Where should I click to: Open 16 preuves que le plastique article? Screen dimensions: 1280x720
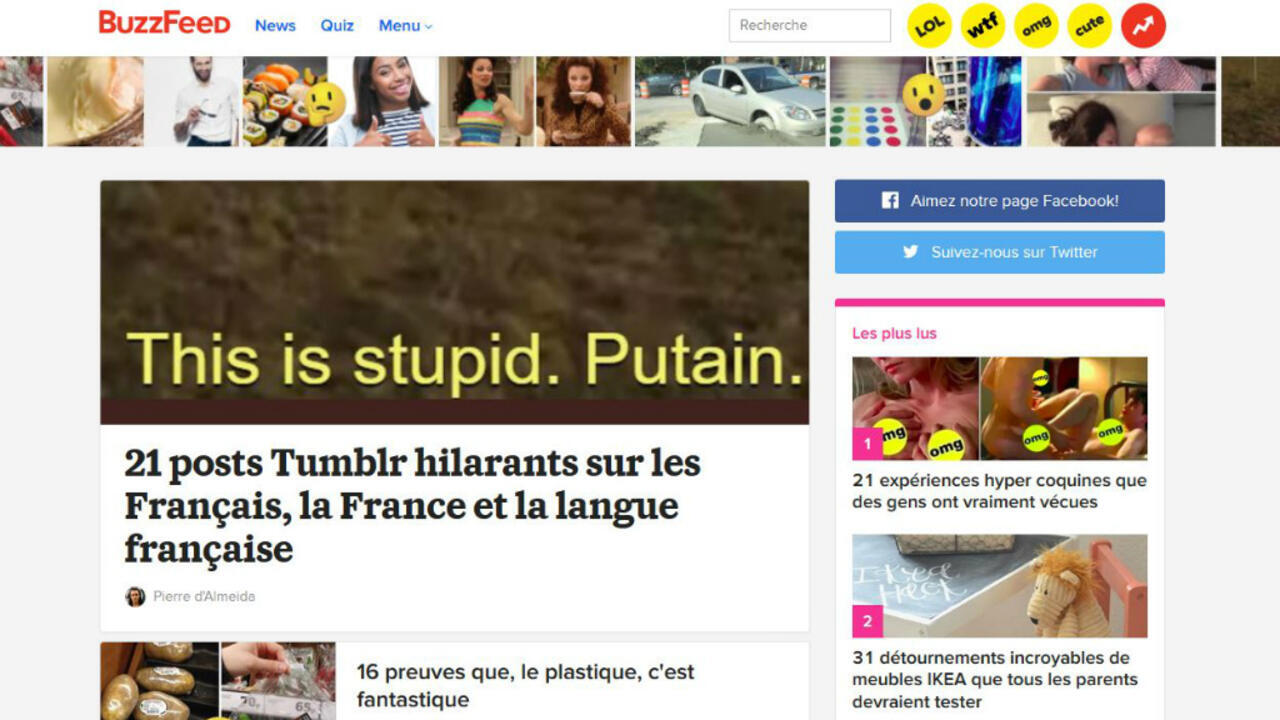point(525,685)
